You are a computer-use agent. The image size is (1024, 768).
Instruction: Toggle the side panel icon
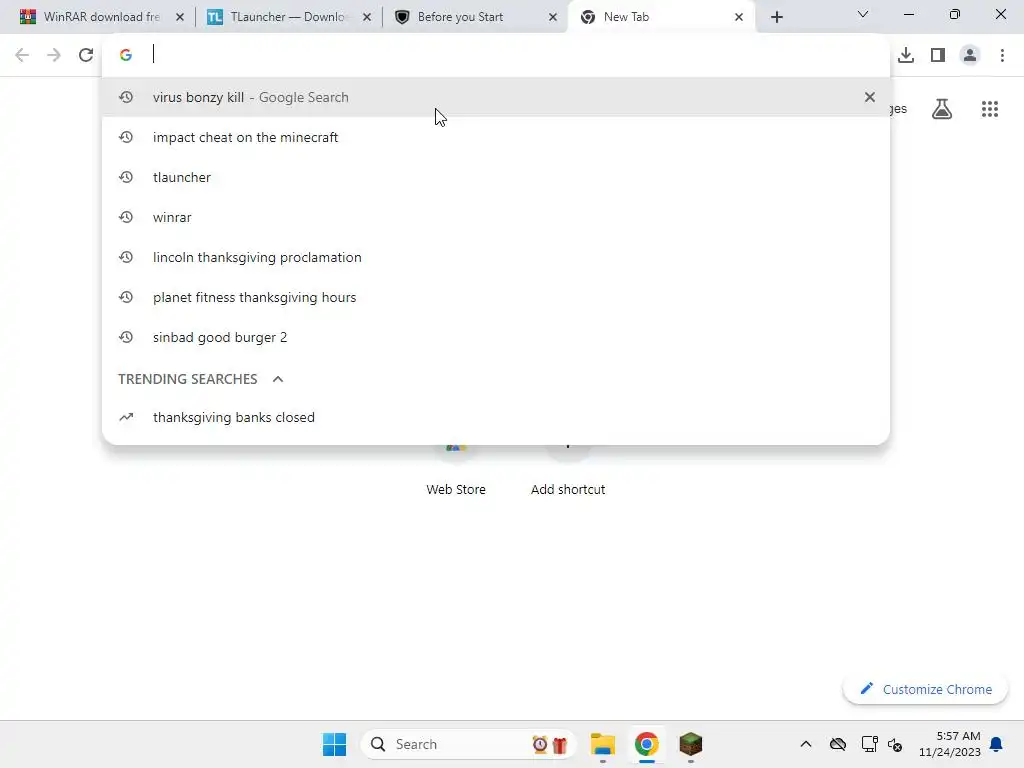(x=938, y=55)
